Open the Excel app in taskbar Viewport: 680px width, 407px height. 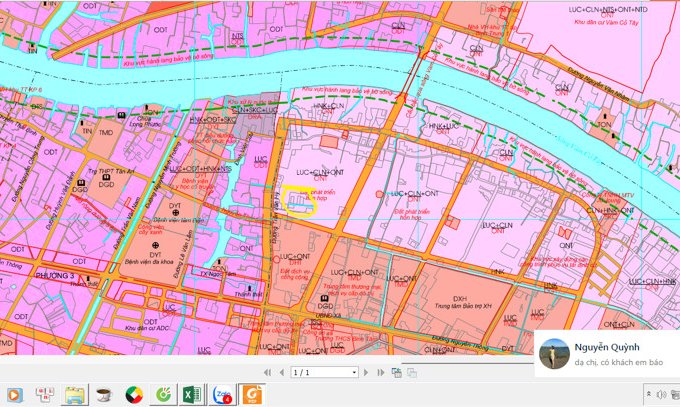(x=191, y=393)
